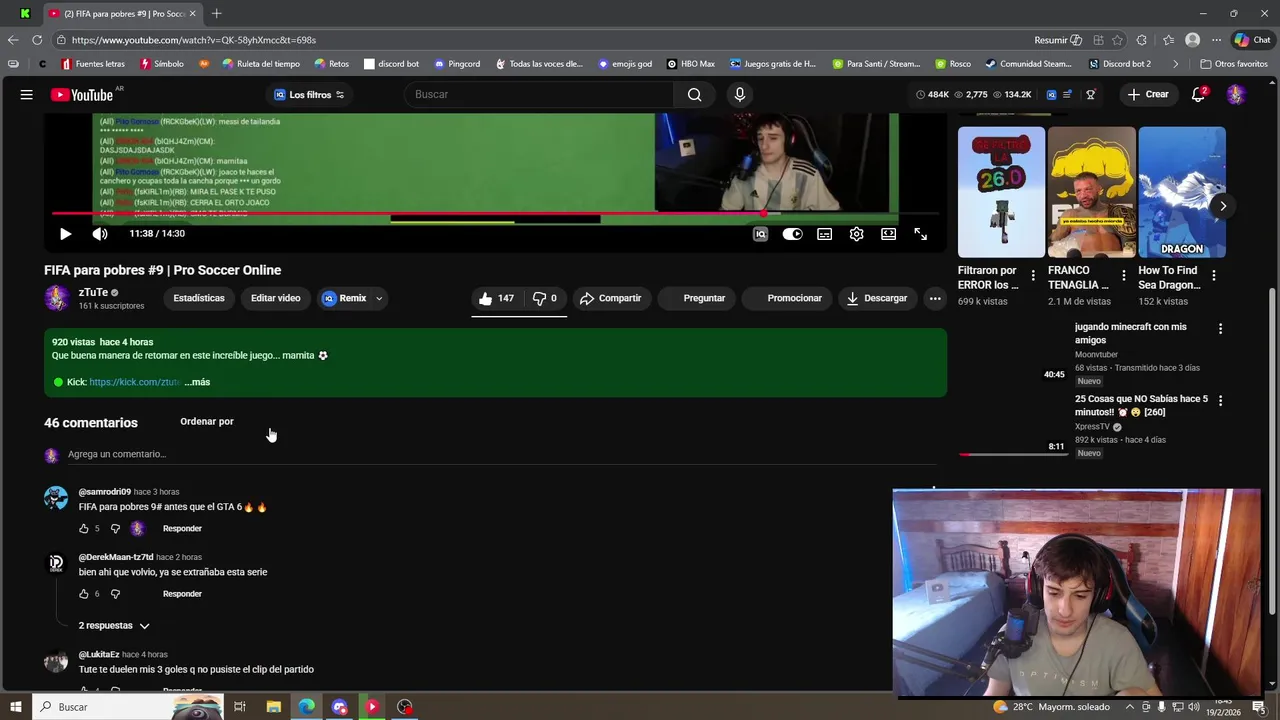Open options for jugando minecraft video
This screenshot has height=720, width=1280.
[1220, 329]
